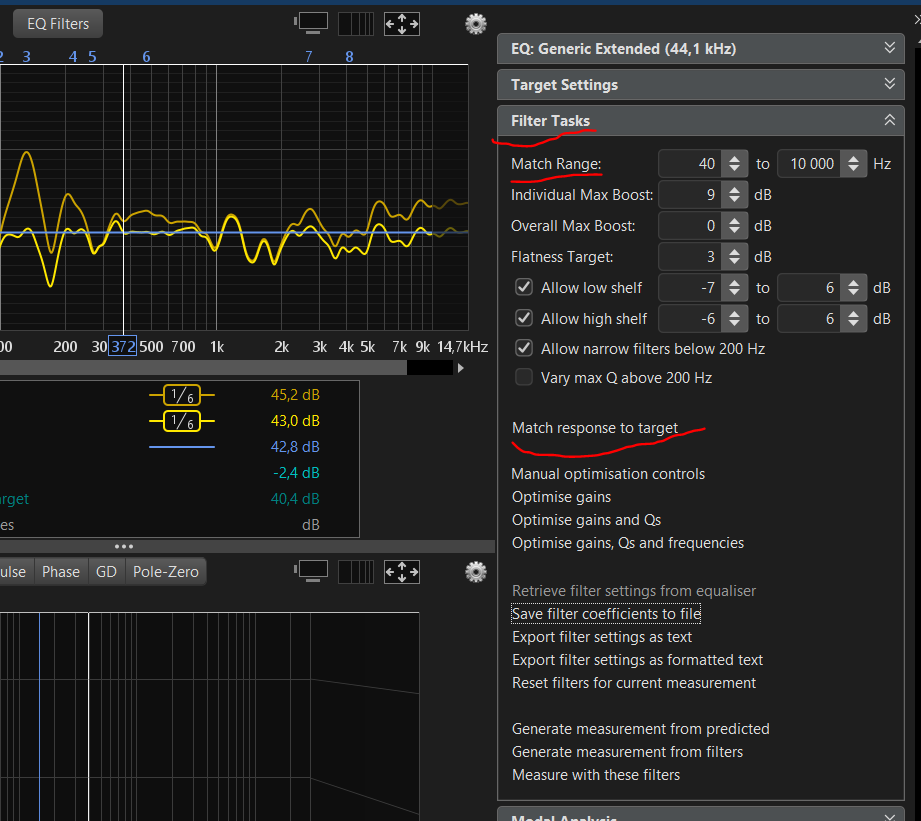Click the fit-to-data arrows icon above EQ graph
Image resolution: width=921 pixels, height=821 pixels.
click(x=402, y=24)
